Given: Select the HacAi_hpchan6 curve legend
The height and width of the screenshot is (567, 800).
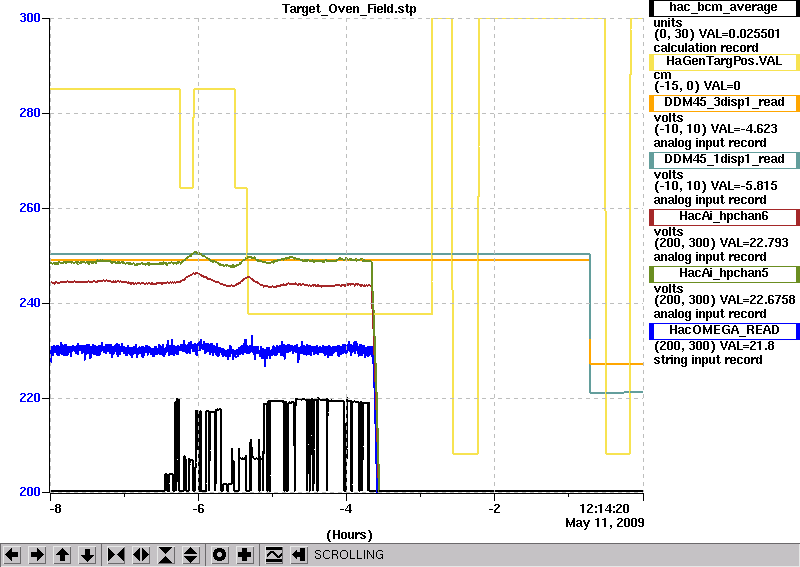Looking at the screenshot, I should click(724, 217).
